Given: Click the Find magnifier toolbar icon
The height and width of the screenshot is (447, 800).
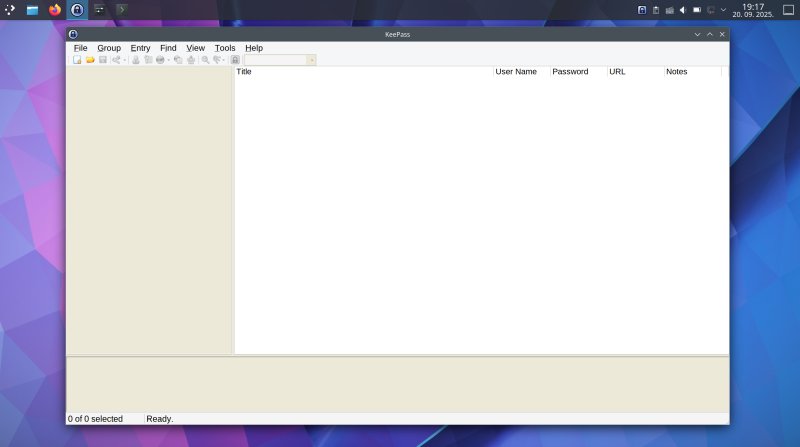Looking at the screenshot, I should tap(206, 60).
